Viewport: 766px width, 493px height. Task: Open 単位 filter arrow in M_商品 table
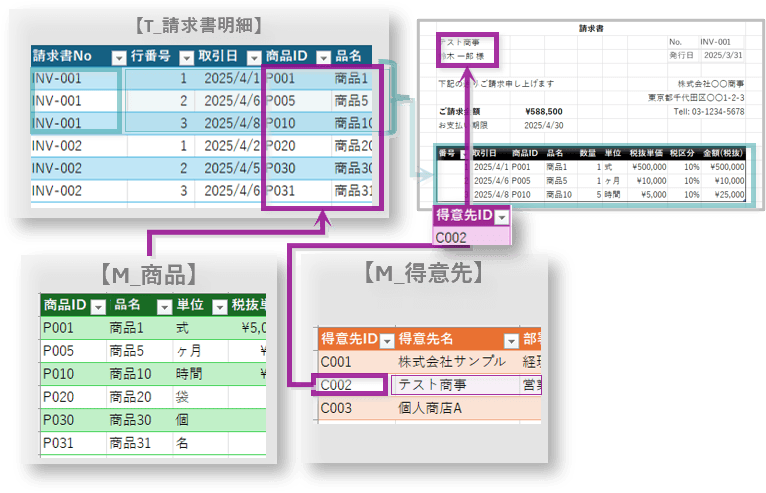(220, 307)
